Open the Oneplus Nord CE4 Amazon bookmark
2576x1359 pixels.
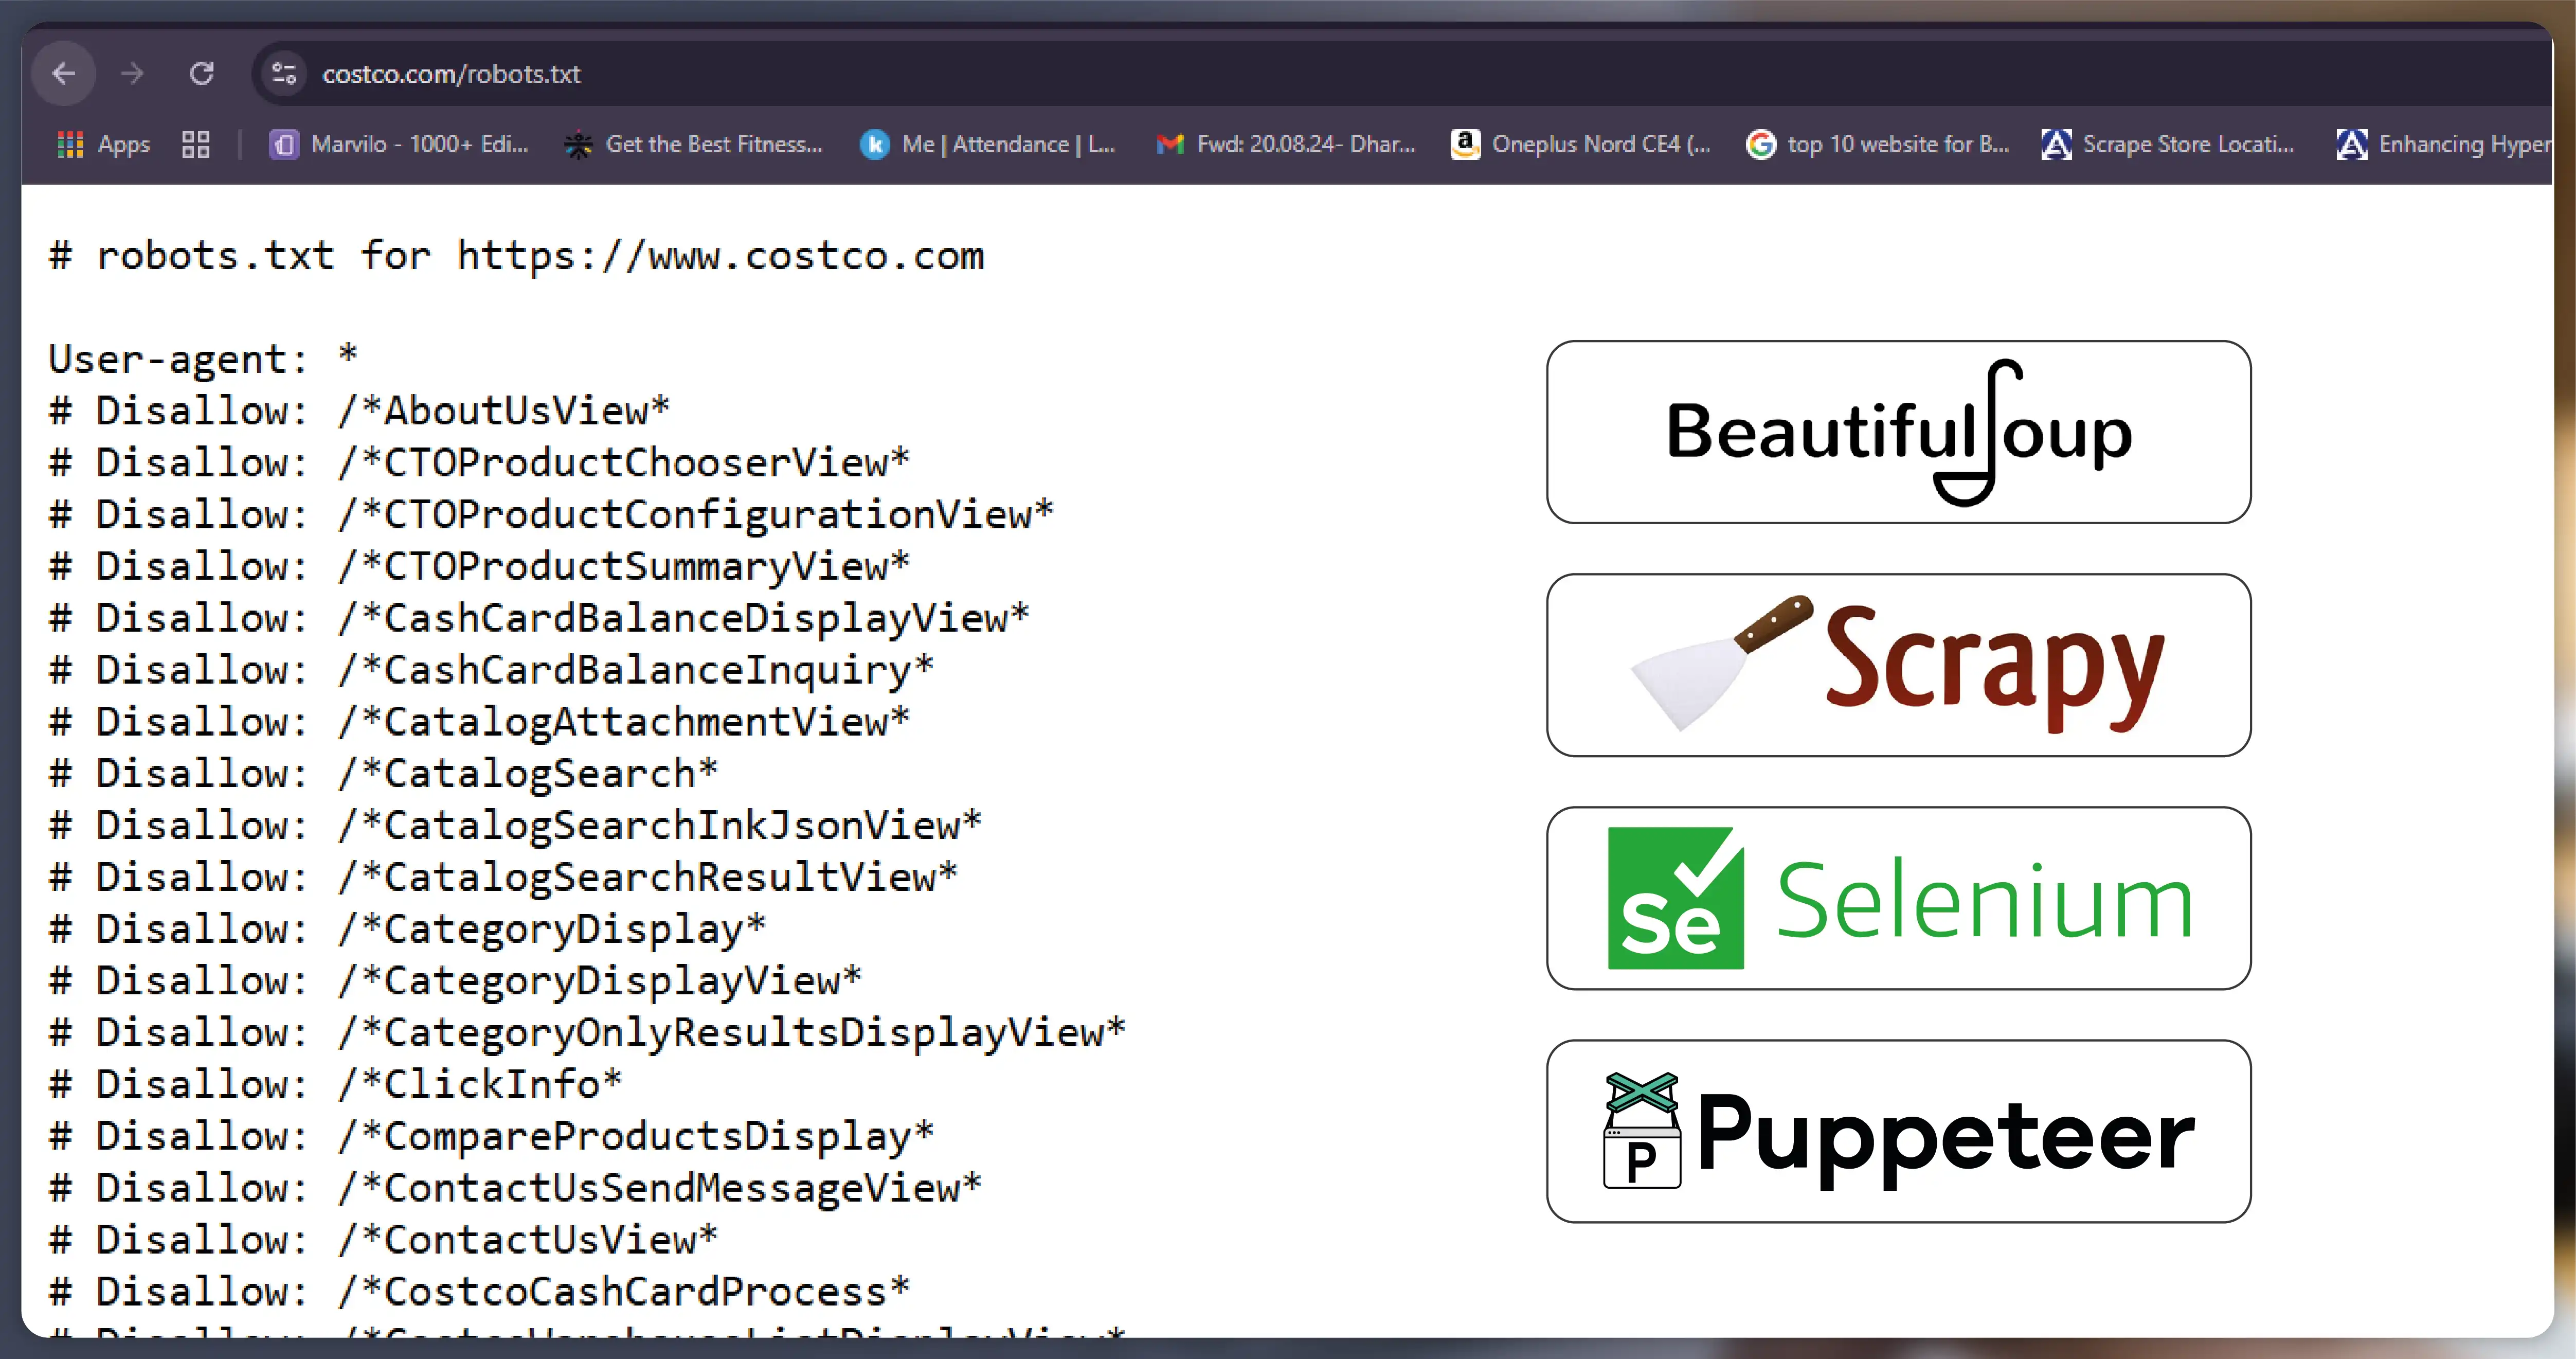pos(1581,145)
